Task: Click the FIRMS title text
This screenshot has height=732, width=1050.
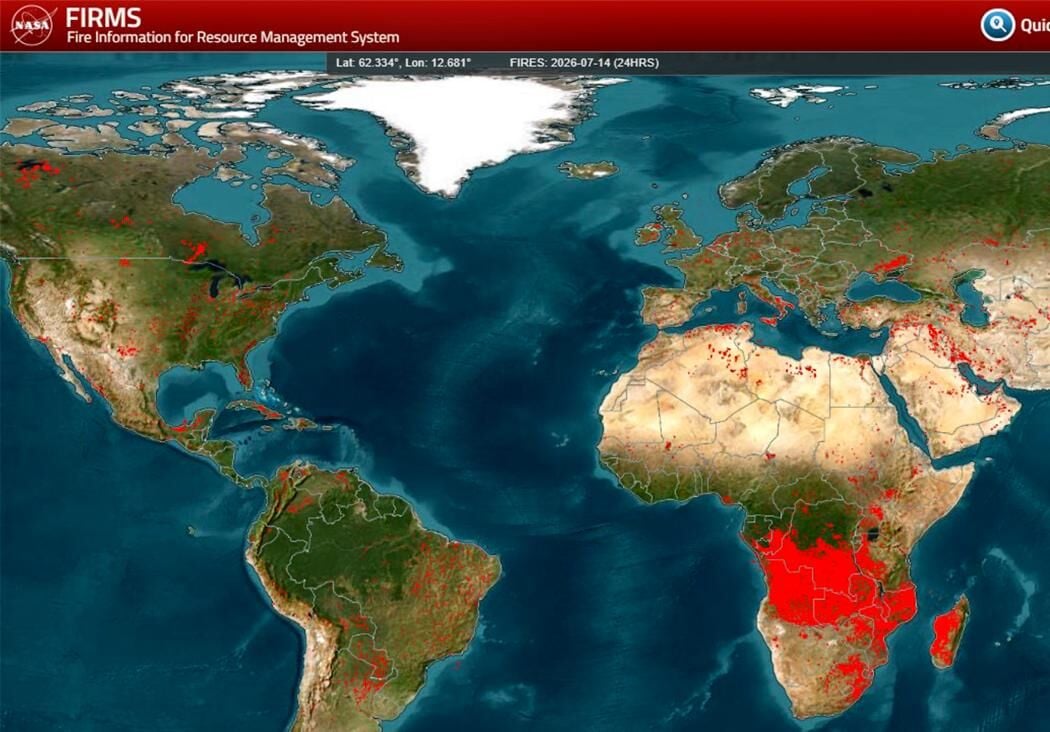Action: point(103,17)
